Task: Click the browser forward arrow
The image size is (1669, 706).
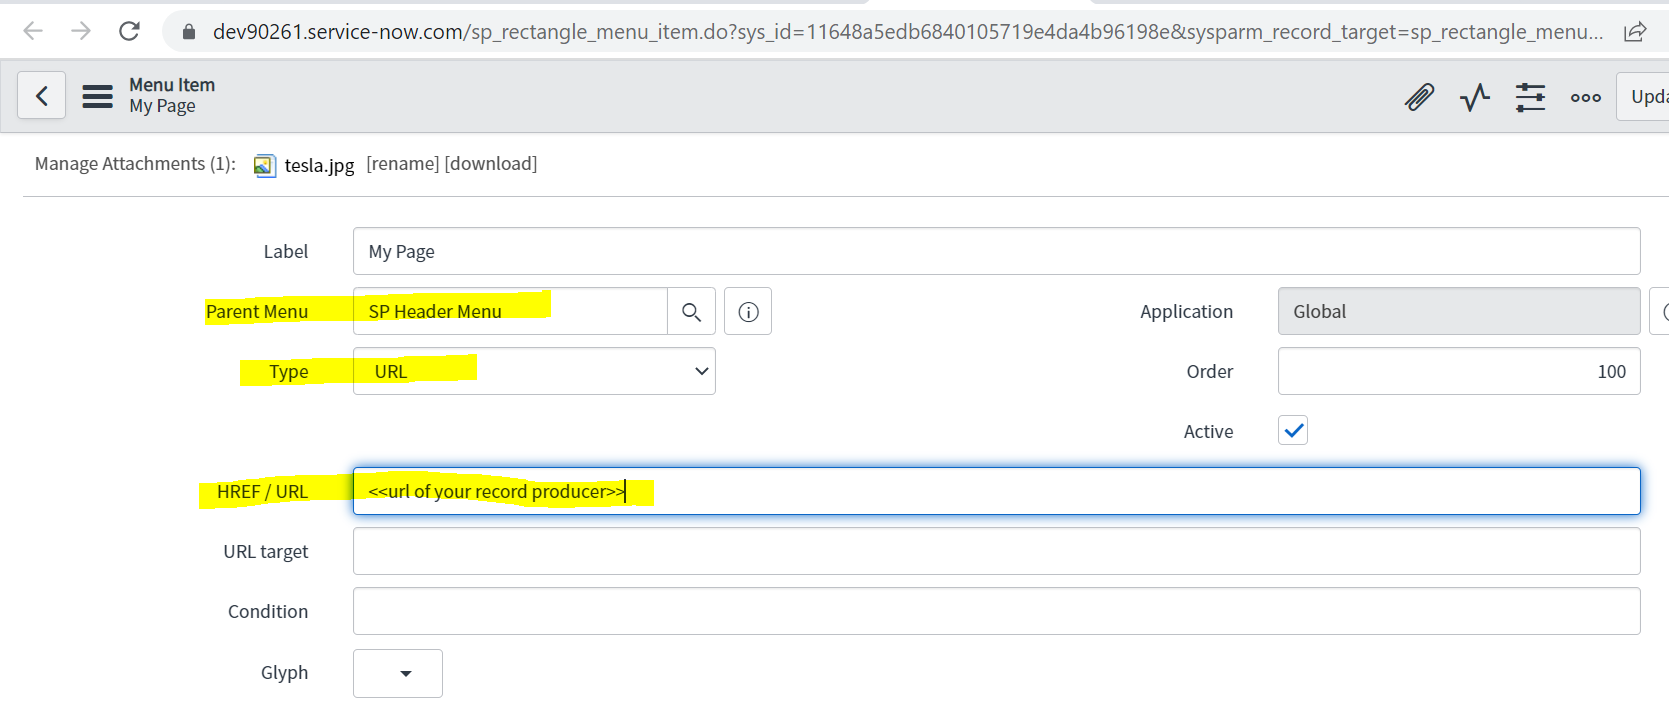Action: coord(81,31)
